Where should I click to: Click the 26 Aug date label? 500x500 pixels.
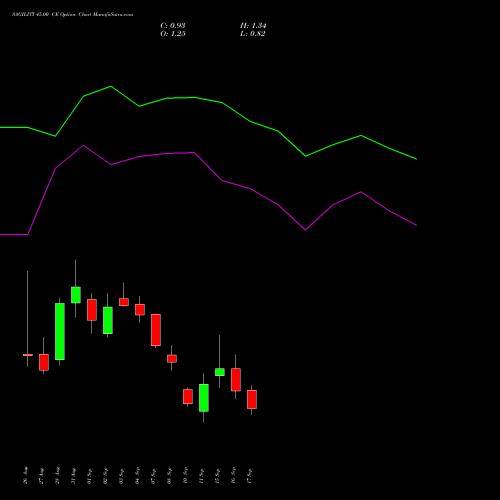click(26, 475)
